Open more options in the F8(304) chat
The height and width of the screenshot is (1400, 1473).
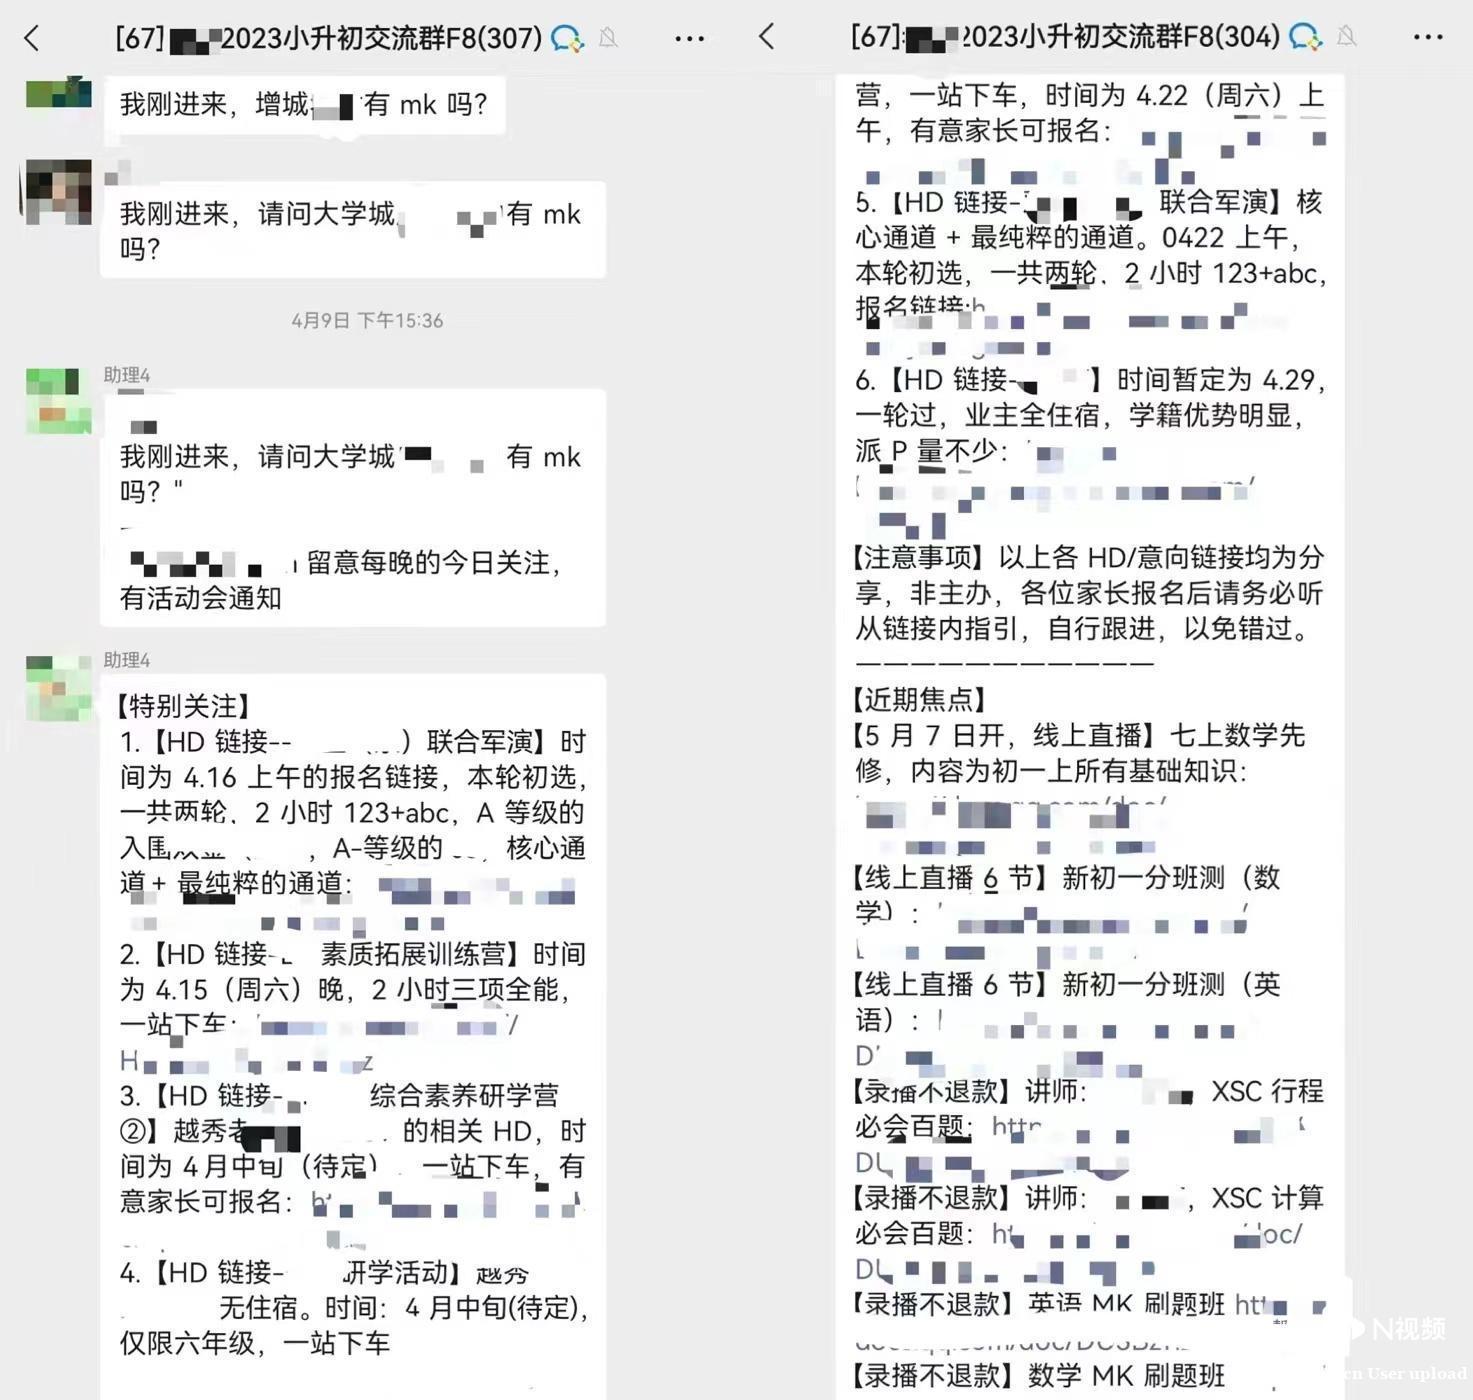click(x=1428, y=37)
